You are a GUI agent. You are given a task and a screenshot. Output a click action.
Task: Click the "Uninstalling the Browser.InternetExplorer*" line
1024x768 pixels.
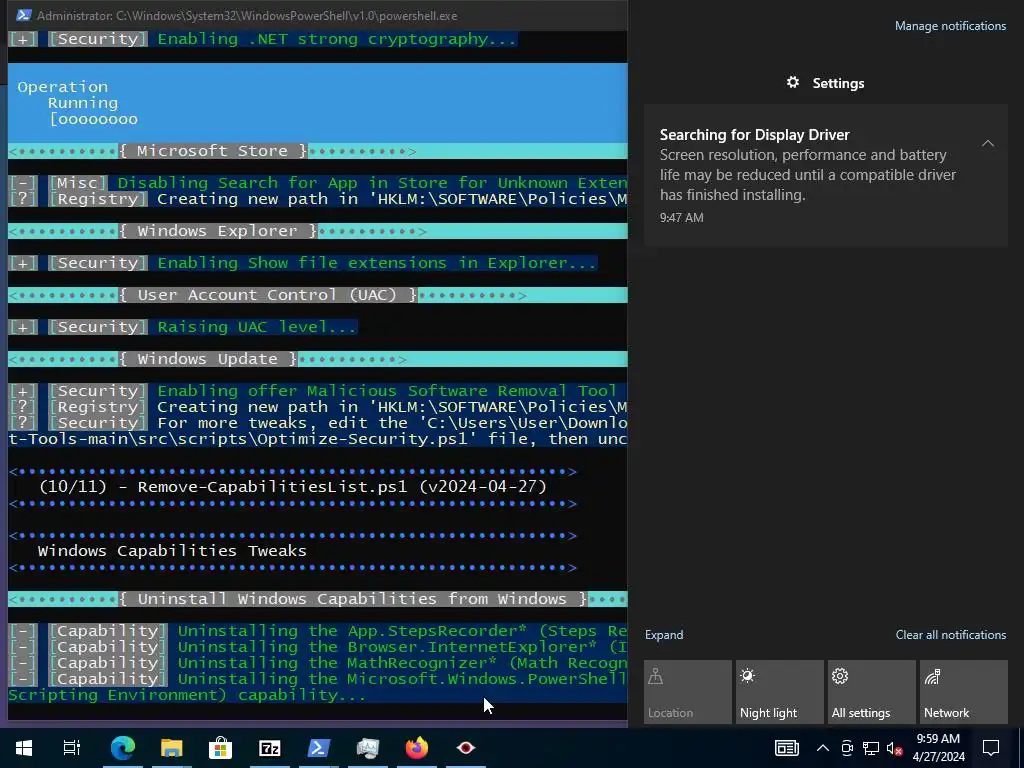click(x=402, y=647)
